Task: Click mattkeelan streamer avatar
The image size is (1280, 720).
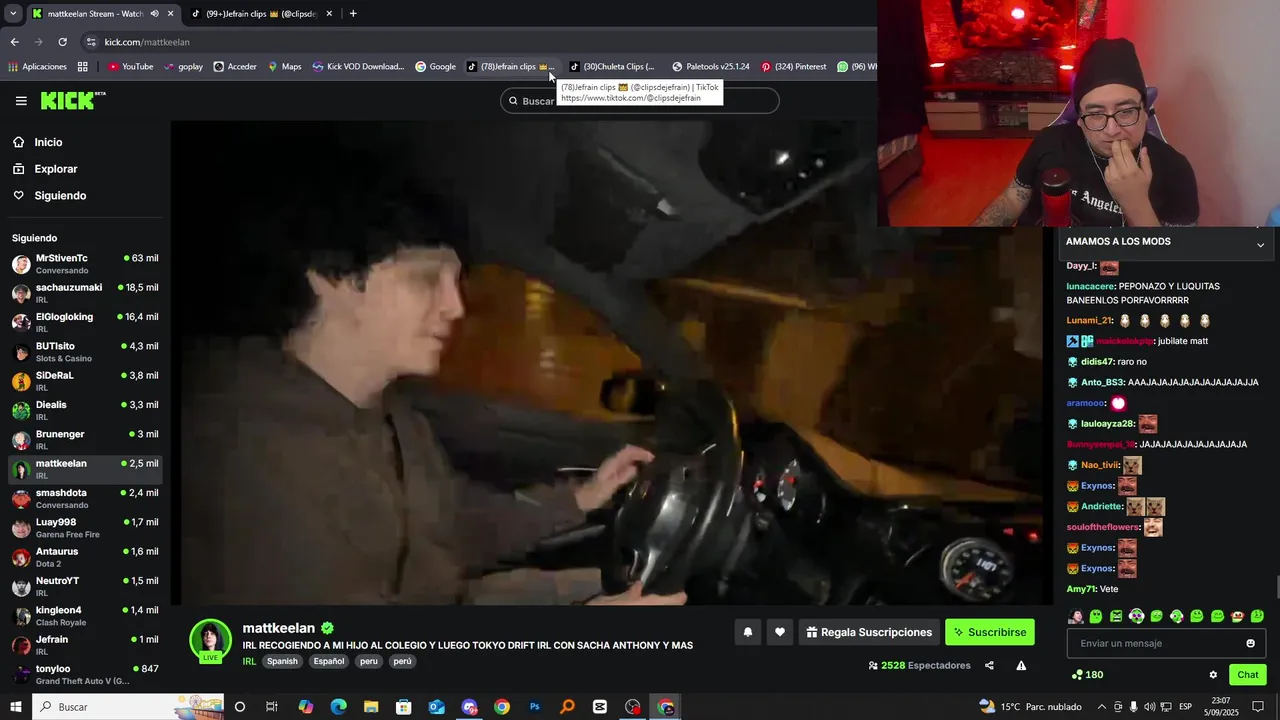Action: pos(210,640)
